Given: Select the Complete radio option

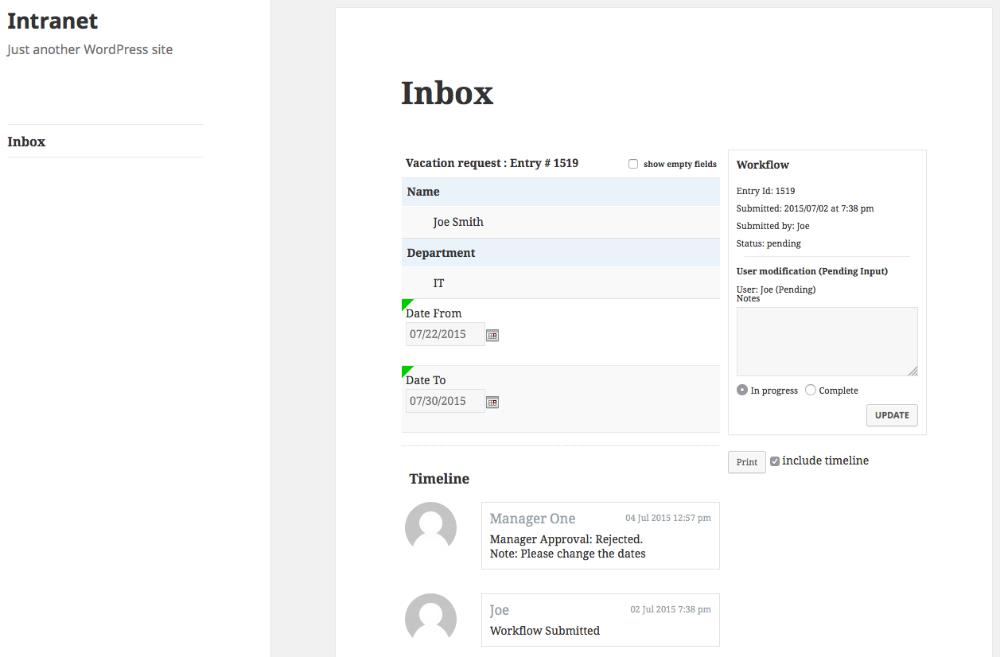Looking at the screenshot, I should tap(810, 390).
